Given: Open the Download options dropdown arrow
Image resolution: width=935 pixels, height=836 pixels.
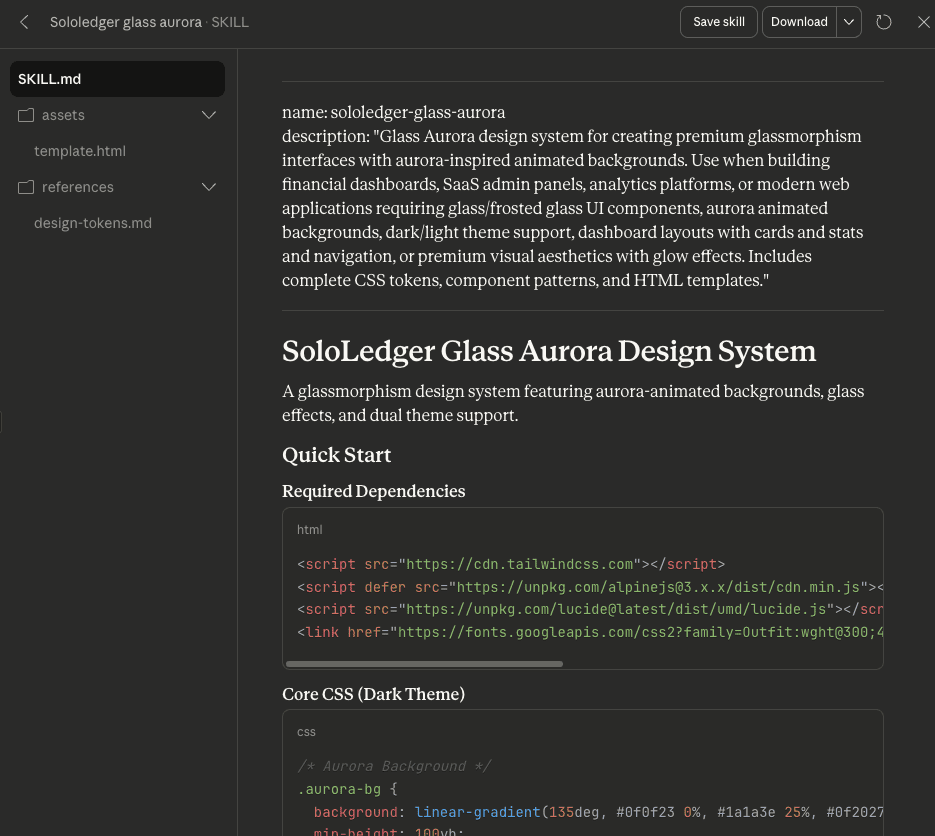Looking at the screenshot, I should (x=849, y=22).
